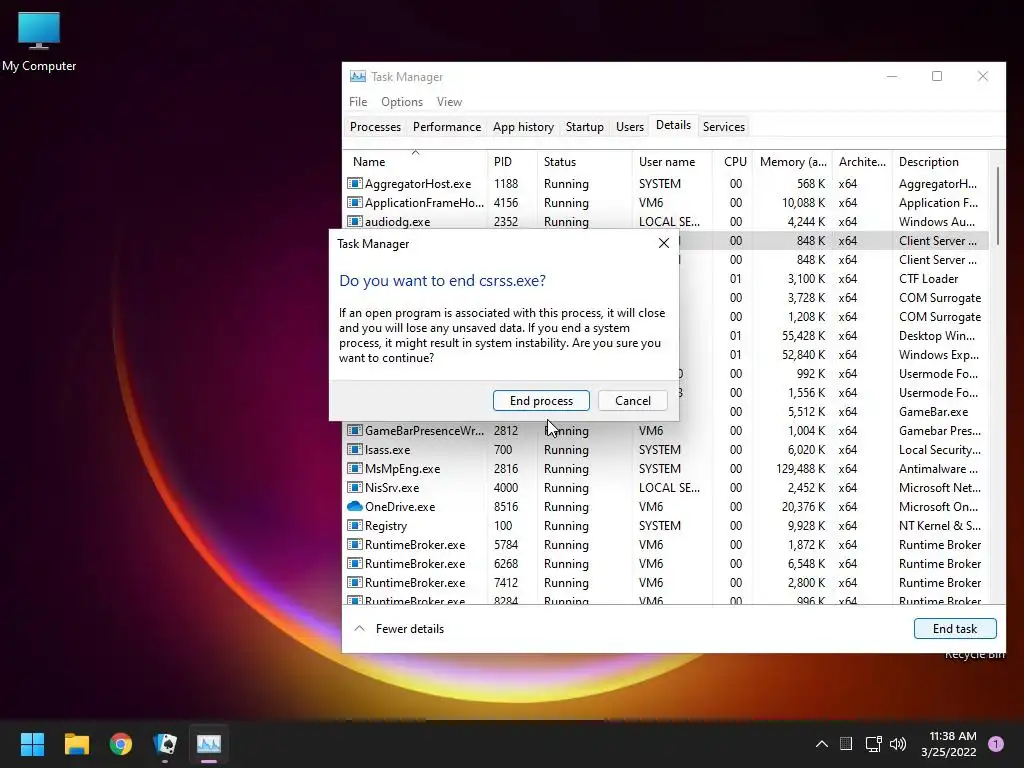The image size is (1024, 768).
Task: Open the Options menu
Action: coord(402,102)
